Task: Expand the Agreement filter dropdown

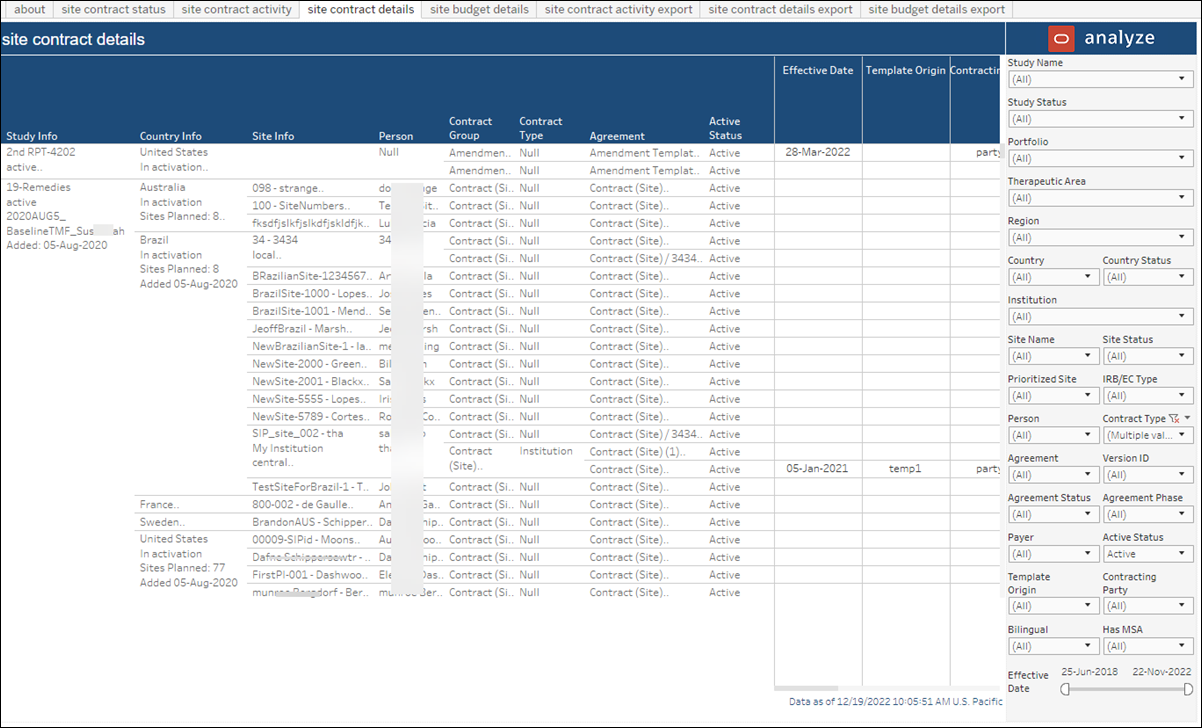Action: 1053,474
